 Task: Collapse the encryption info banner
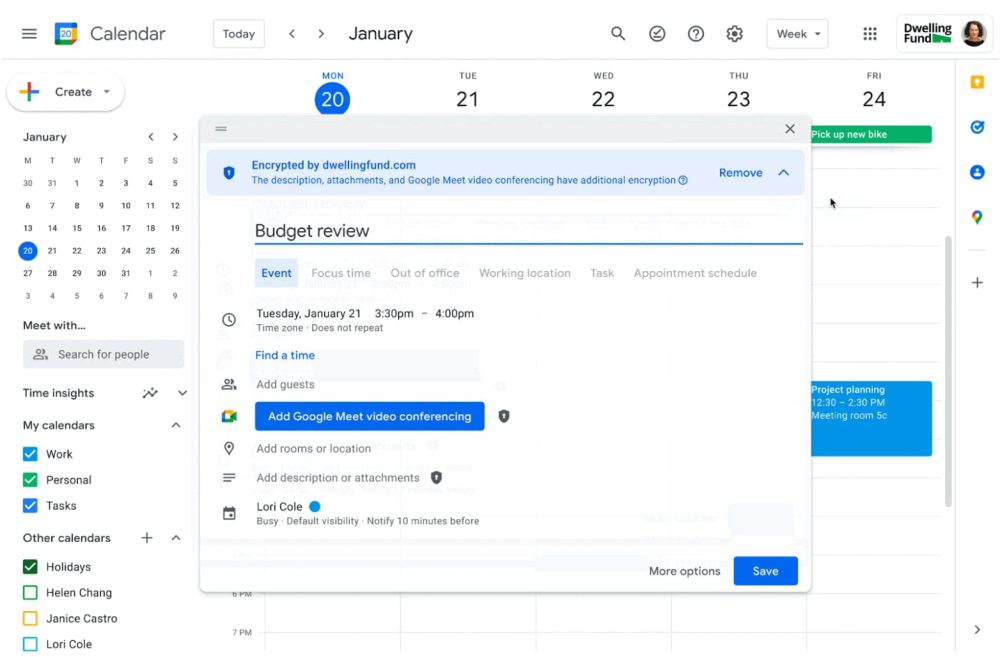click(x=784, y=173)
